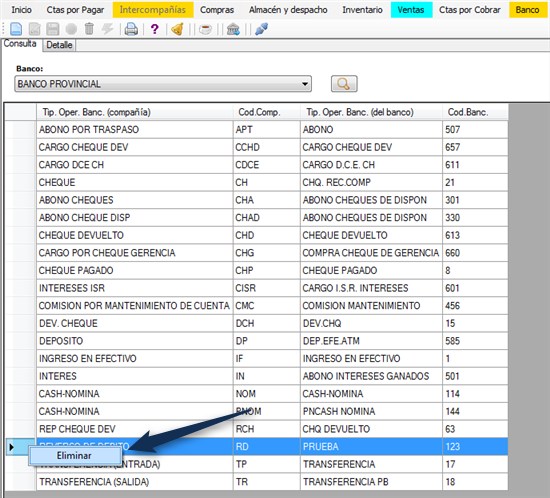Select the ABONO CHEQUE DISP cell
The width and height of the screenshot is (550, 498).
[x=135, y=218]
